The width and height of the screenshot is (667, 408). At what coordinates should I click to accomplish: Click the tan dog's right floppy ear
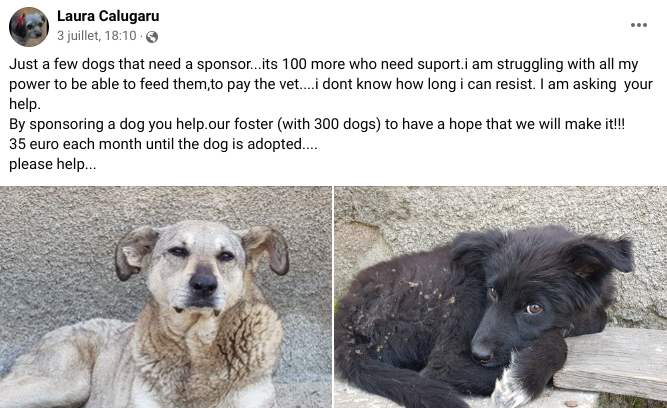click(268, 249)
